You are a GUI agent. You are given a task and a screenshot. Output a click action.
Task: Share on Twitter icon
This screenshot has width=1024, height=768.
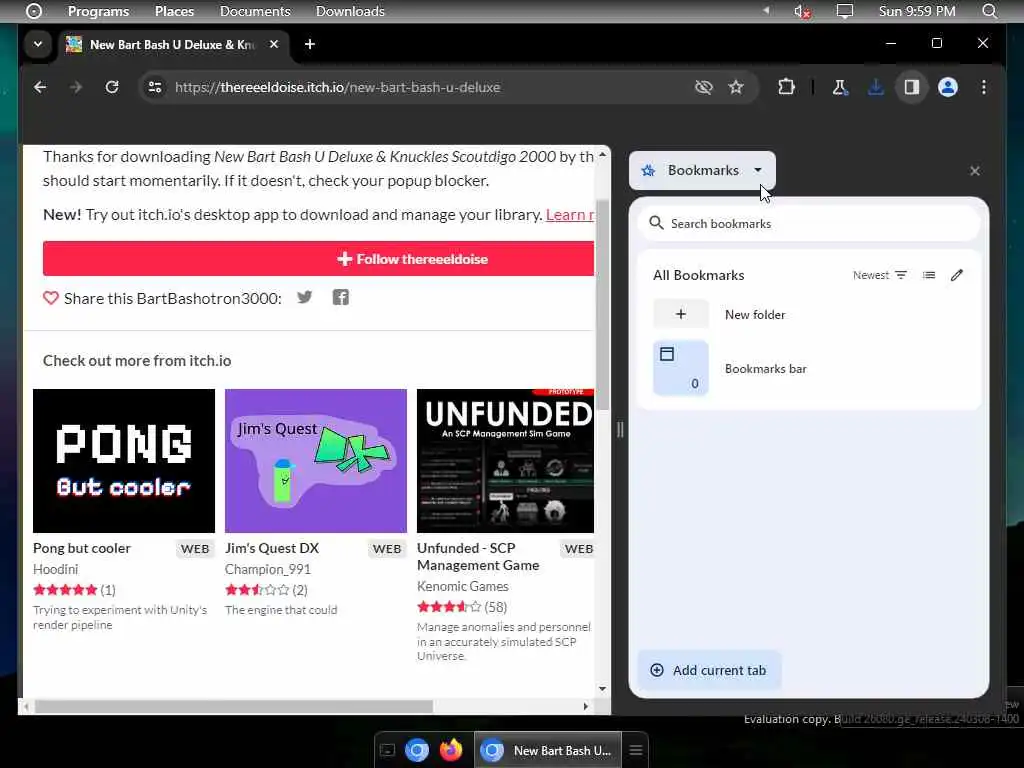(304, 298)
